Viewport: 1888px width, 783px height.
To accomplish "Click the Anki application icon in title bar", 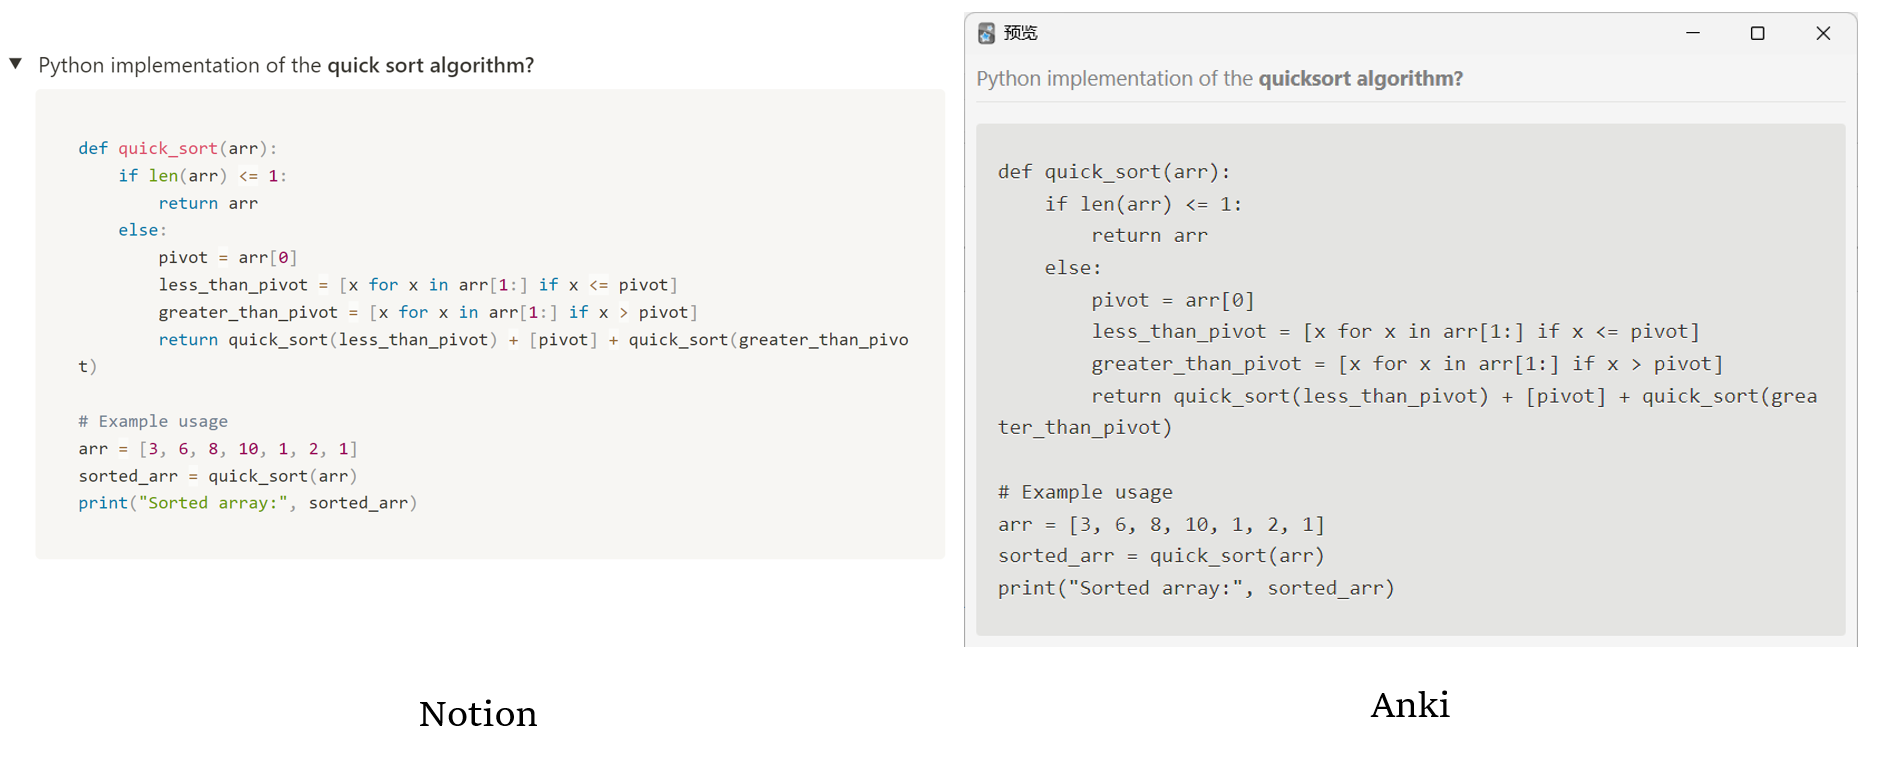I will (x=985, y=32).
